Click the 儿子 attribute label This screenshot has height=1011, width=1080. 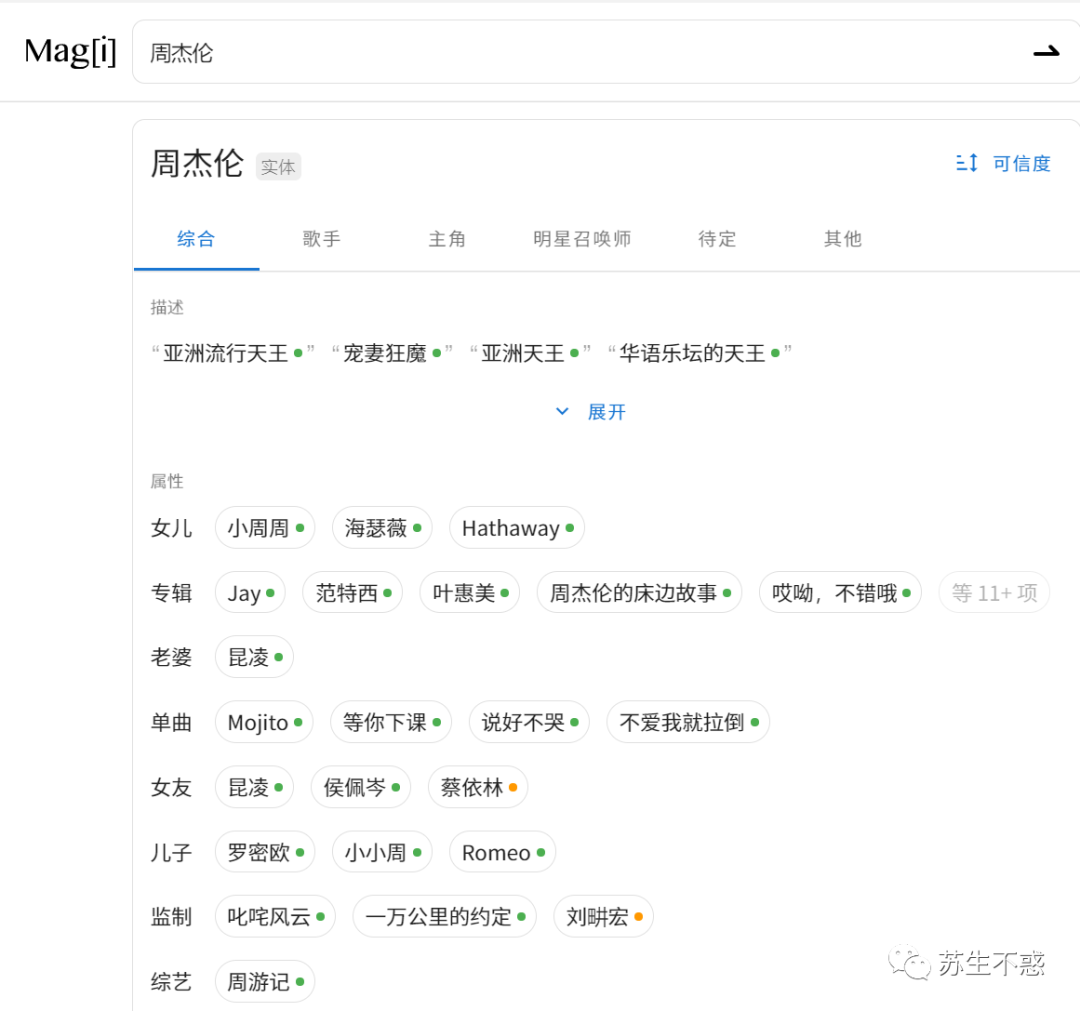coord(172,853)
